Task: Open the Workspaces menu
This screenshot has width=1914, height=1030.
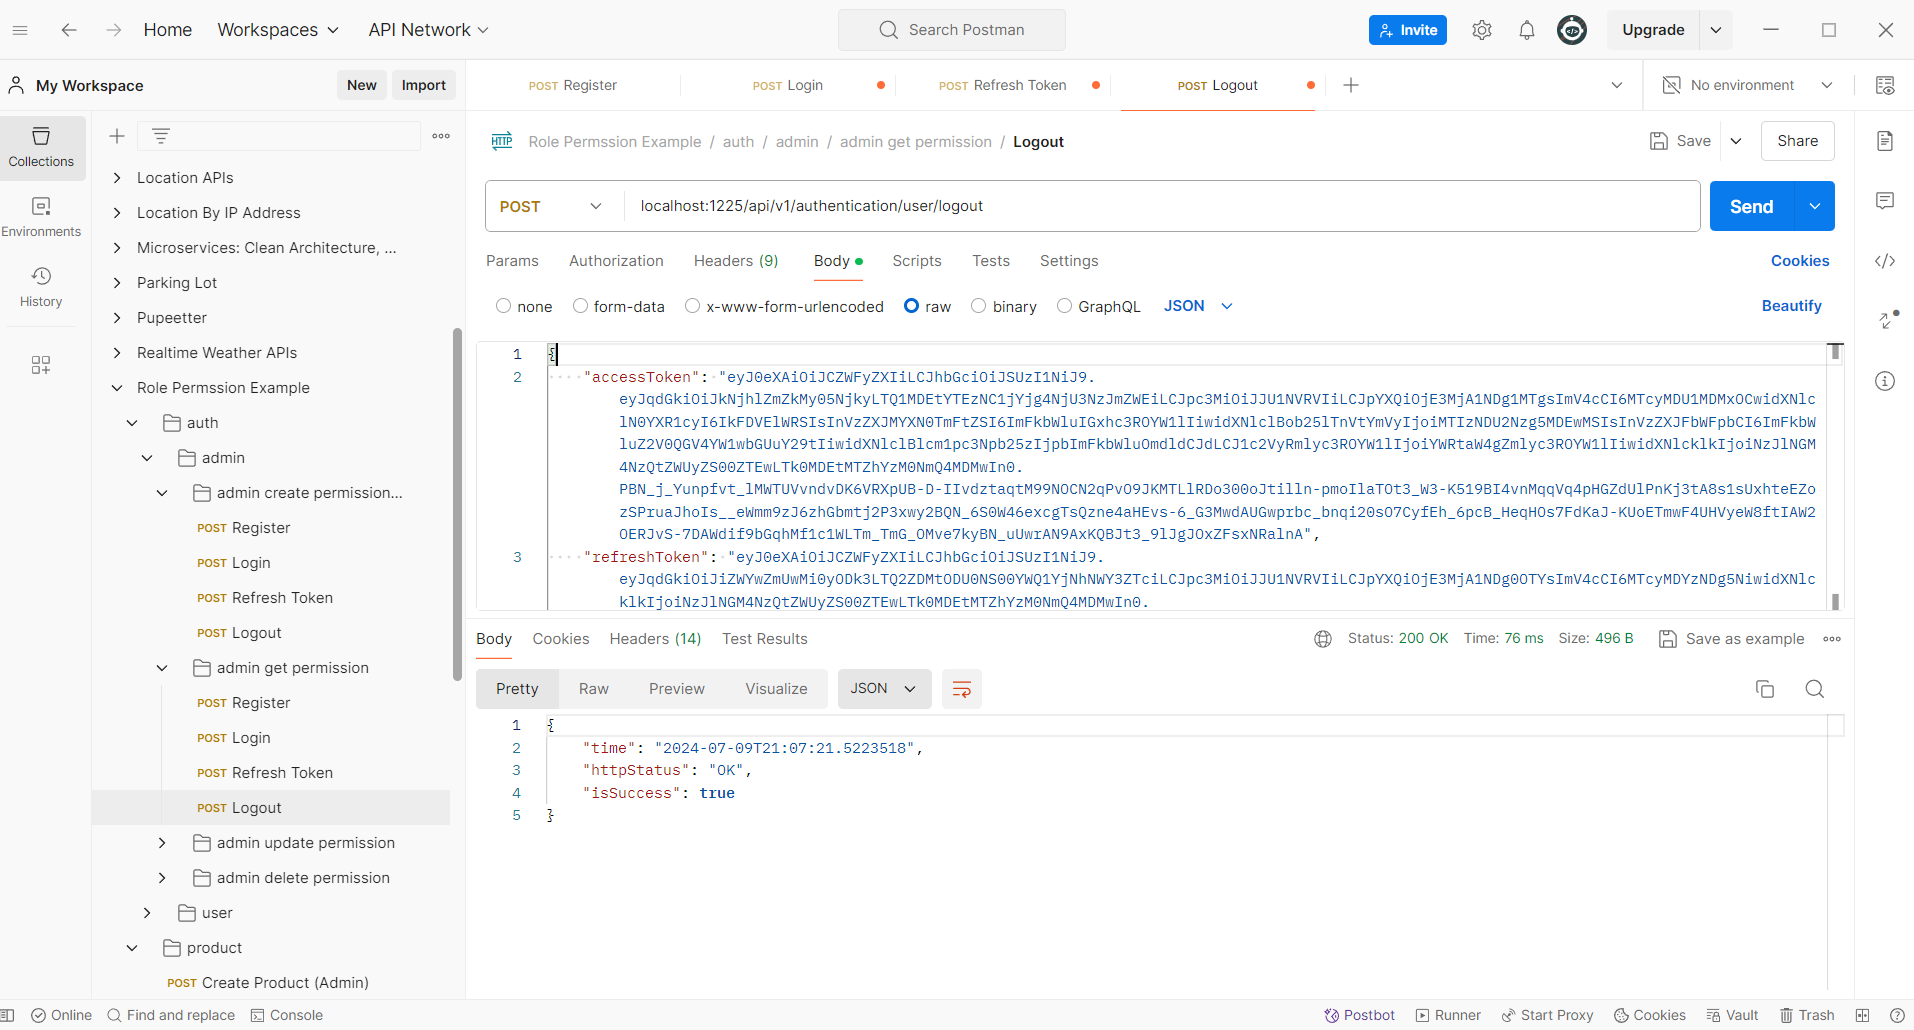Action: (278, 30)
